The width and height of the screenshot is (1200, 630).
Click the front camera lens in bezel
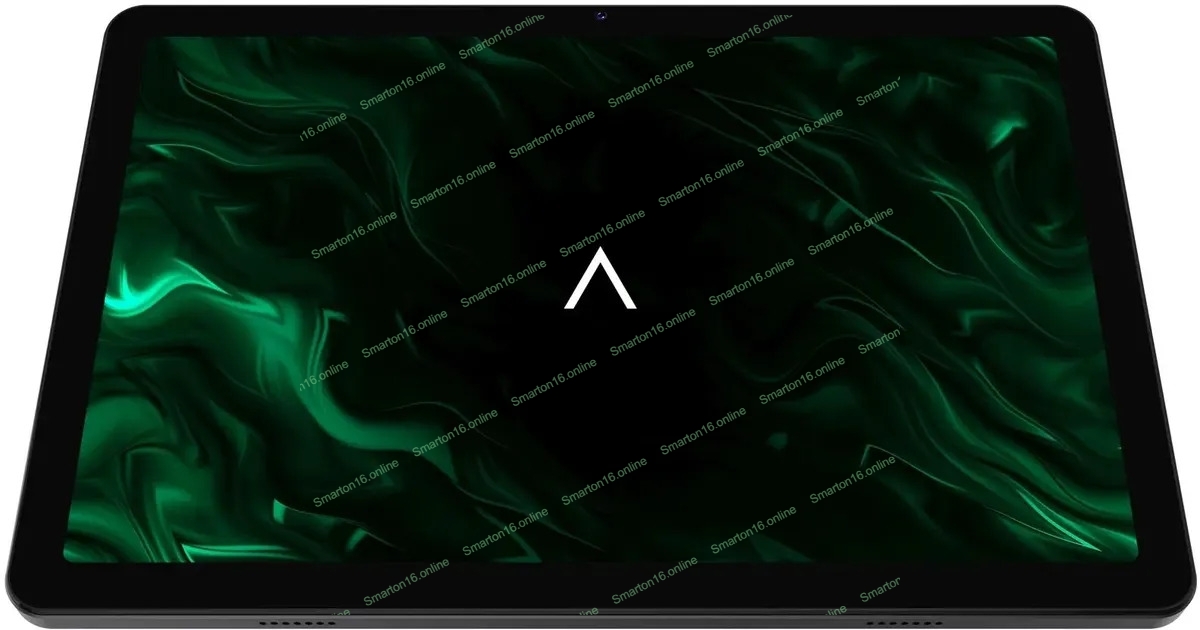pyautogui.click(x=600, y=15)
